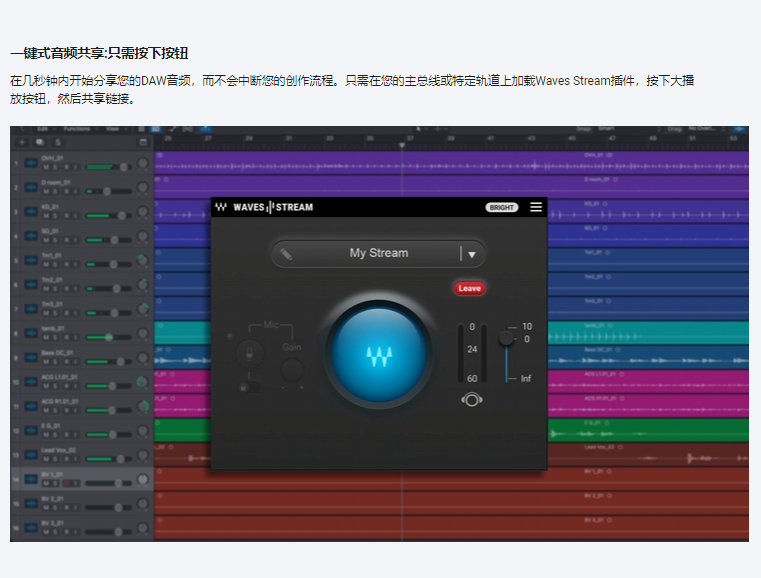Viewport: 761px width, 578px height.
Task: Open the Waves Stream hamburger menu
Action: tap(536, 207)
